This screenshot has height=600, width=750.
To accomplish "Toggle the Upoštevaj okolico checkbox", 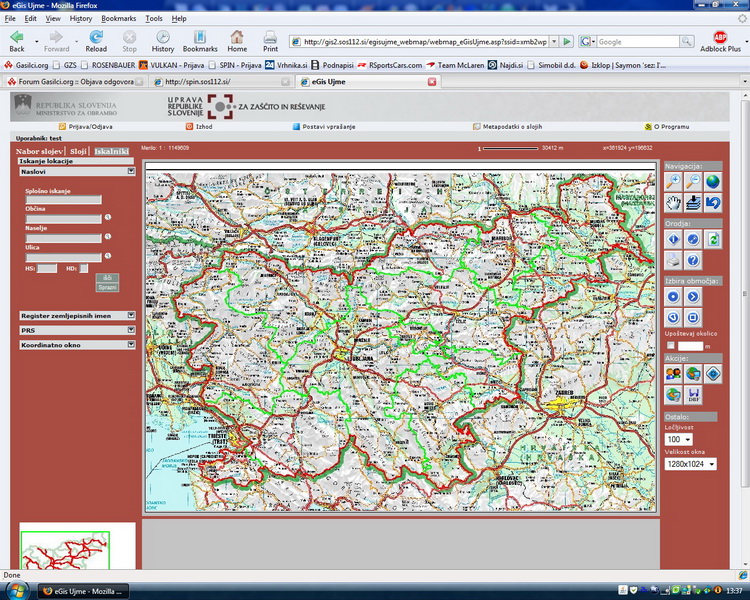I will click(x=670, y=345).
